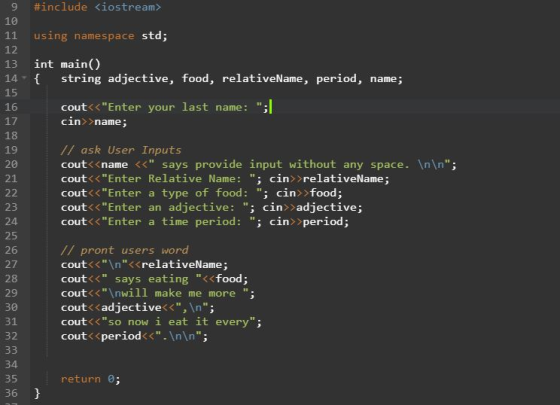Click 'cin>>period;' on line 24
This screenshot has height=405, width=560.
coord(309,221)
